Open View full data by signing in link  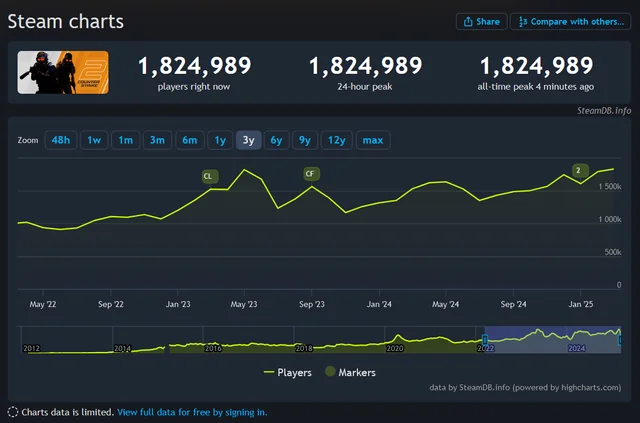192,412
